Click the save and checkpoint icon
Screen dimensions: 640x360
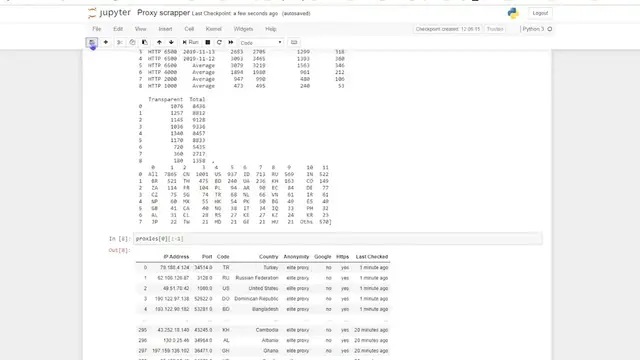tap(92, 42)
